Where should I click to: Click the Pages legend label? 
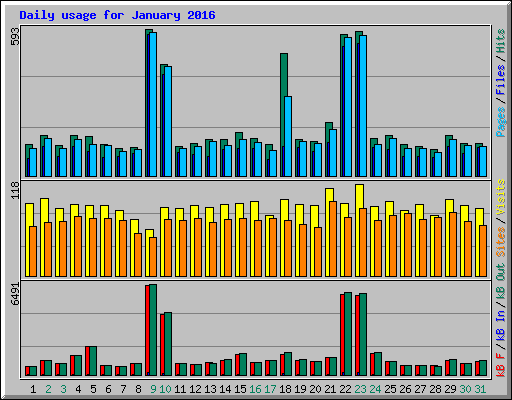[x=501, y=122]
